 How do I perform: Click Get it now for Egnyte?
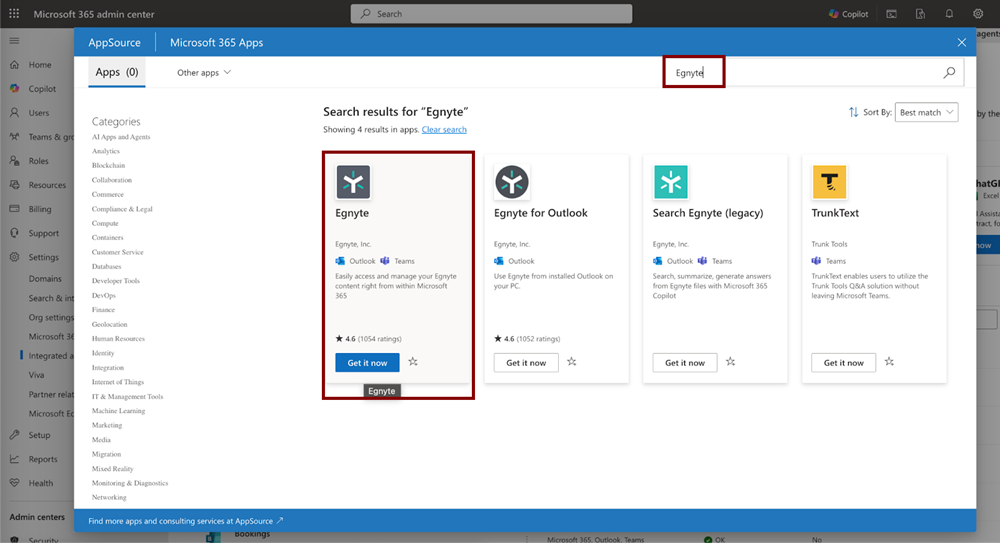click(x=367, y=363)
